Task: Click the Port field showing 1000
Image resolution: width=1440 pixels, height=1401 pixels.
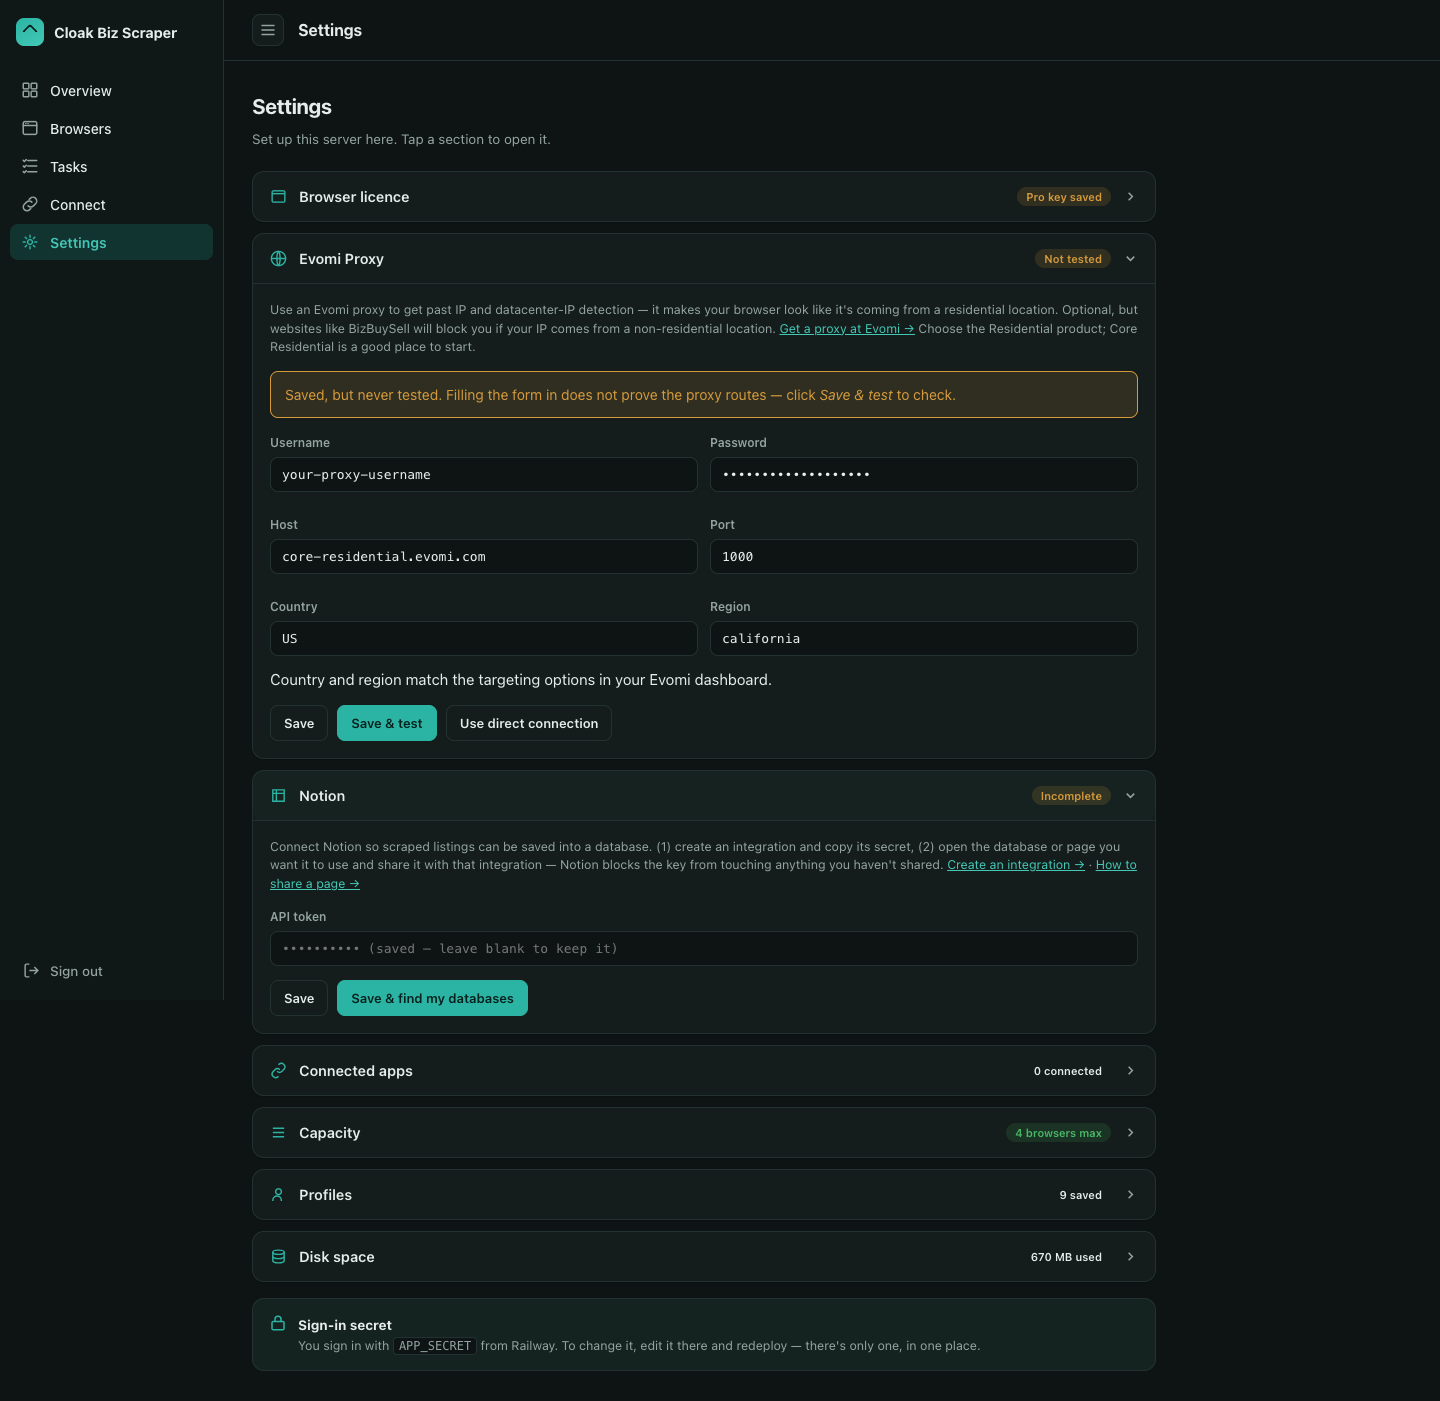Action: [924, 557]
